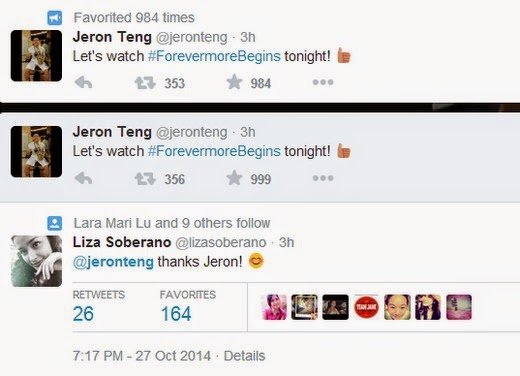Open more options on first tweet

click(x=323, y=82)
